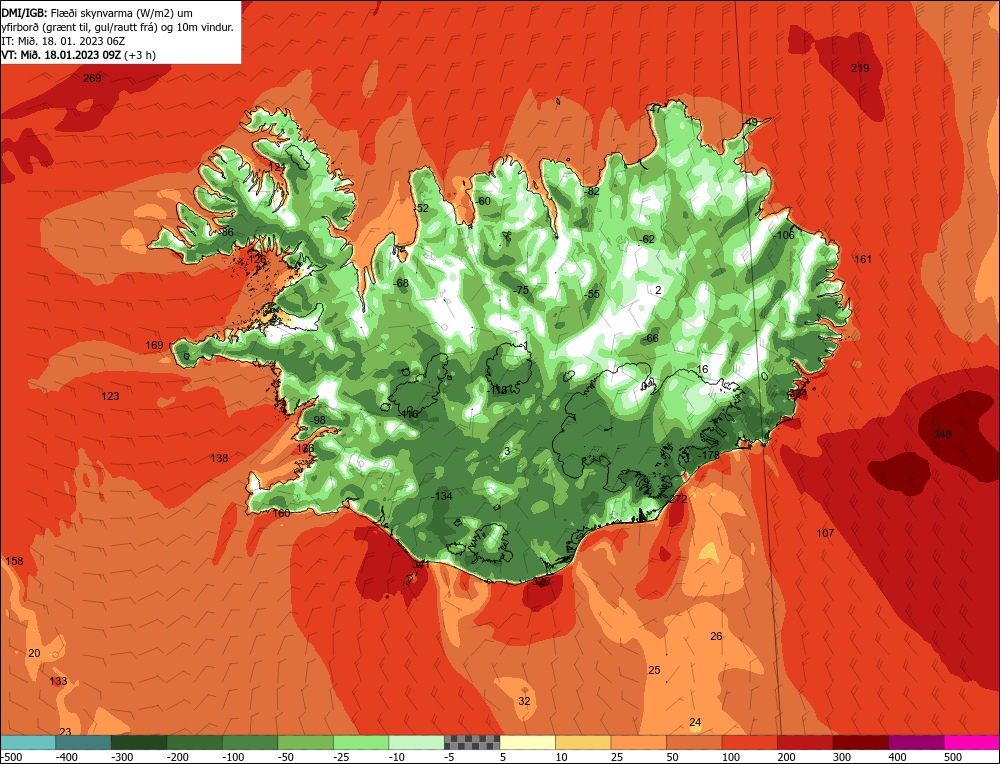This screenshot has height=764, width=1000.
Task: Click the '26' value over the southeastern sea
Action: [x=716, y=636]
